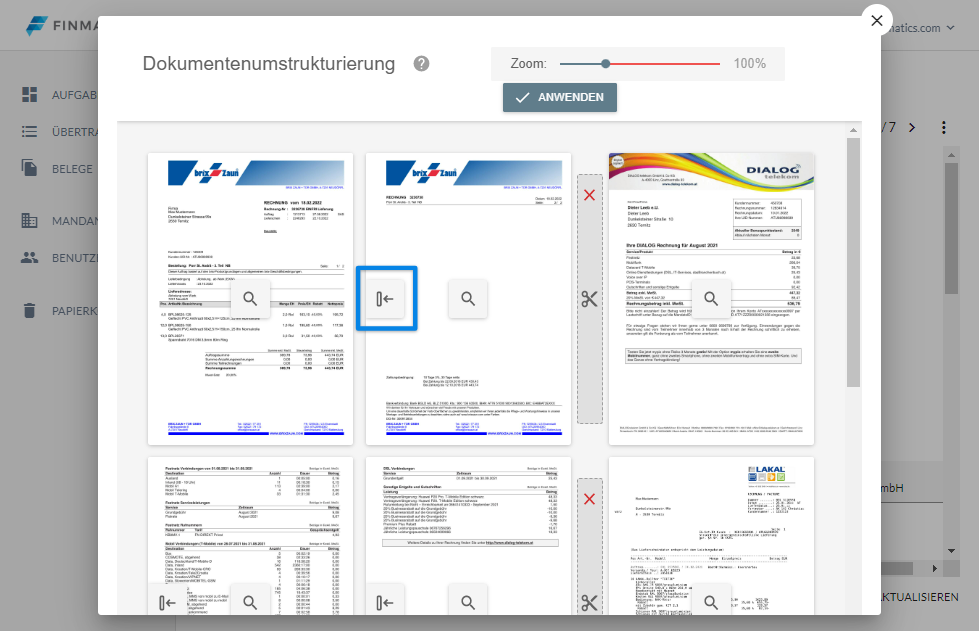Click the Aufgaben dashboard icon
The image size is (979, 631).
tap(29, 94)
